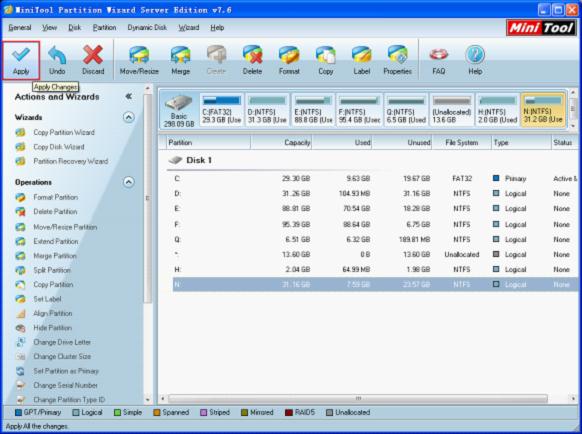Choose the Format toolbar icon
582x434 pixels.
coord(289,60)
